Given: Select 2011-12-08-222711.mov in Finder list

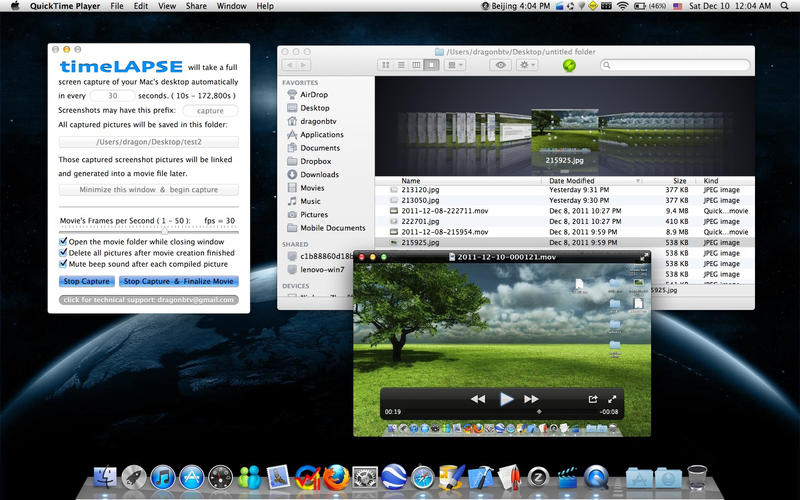Looking at the screenshot, I should [x=565, y=211].
